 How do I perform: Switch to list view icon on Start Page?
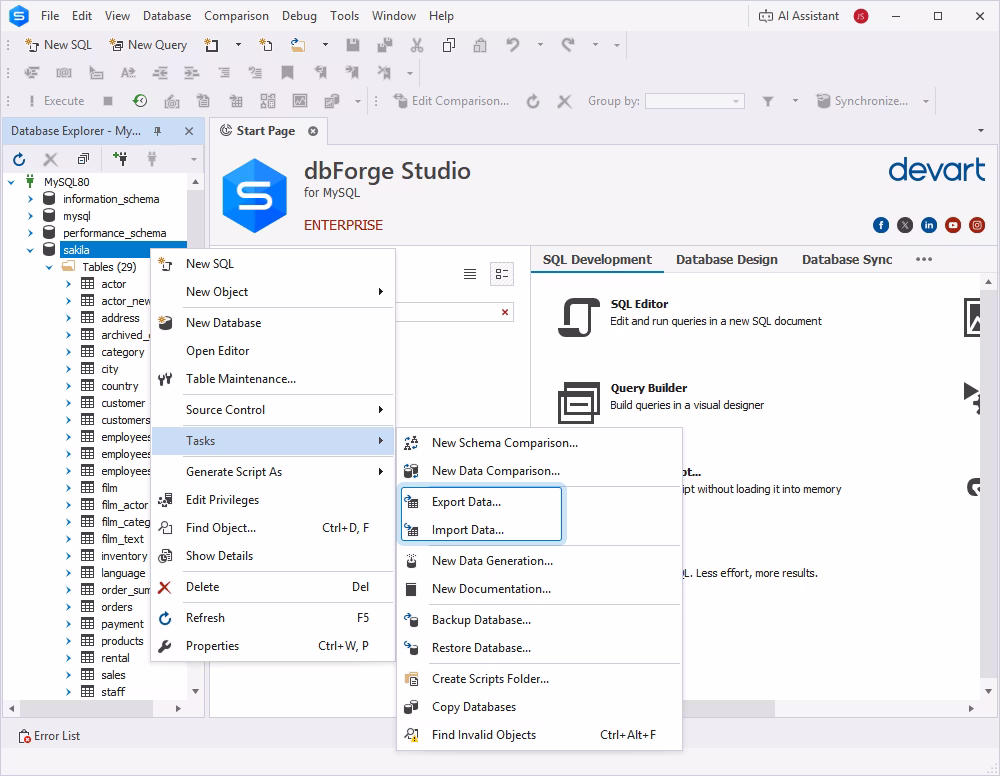point(470,274)
